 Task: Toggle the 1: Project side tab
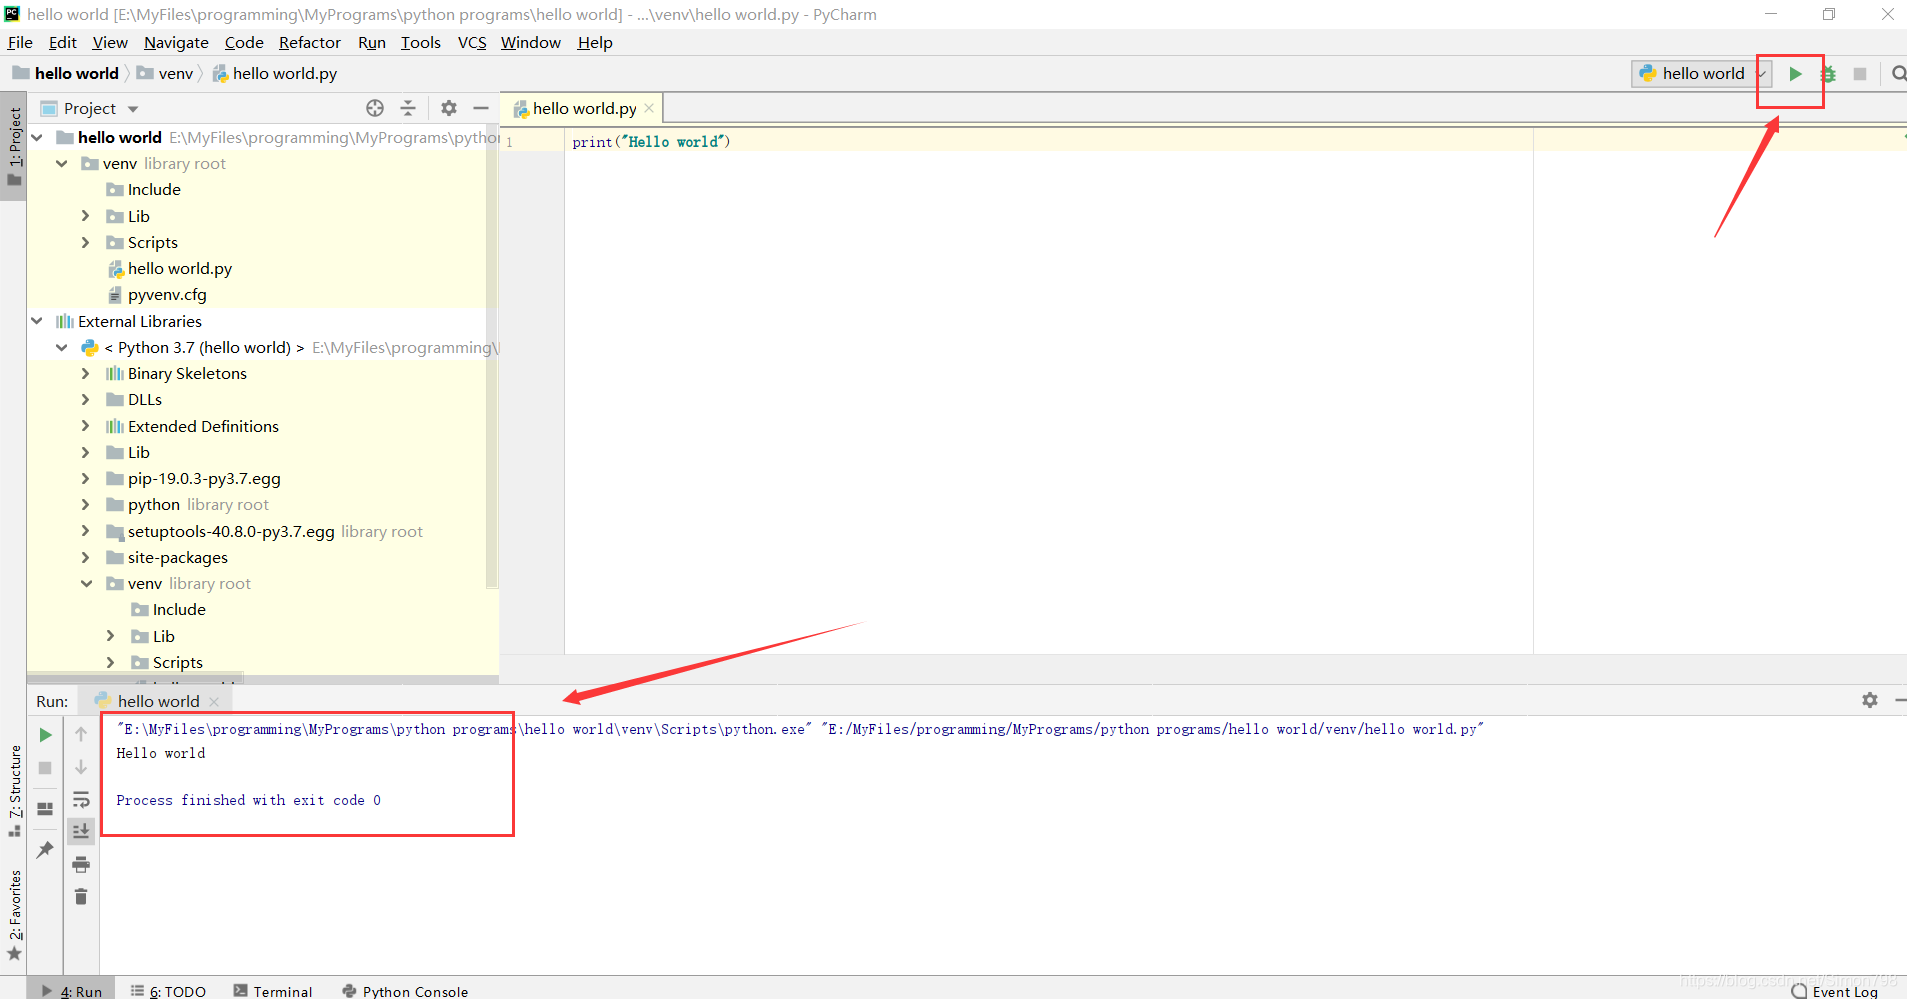coord(14,148)
